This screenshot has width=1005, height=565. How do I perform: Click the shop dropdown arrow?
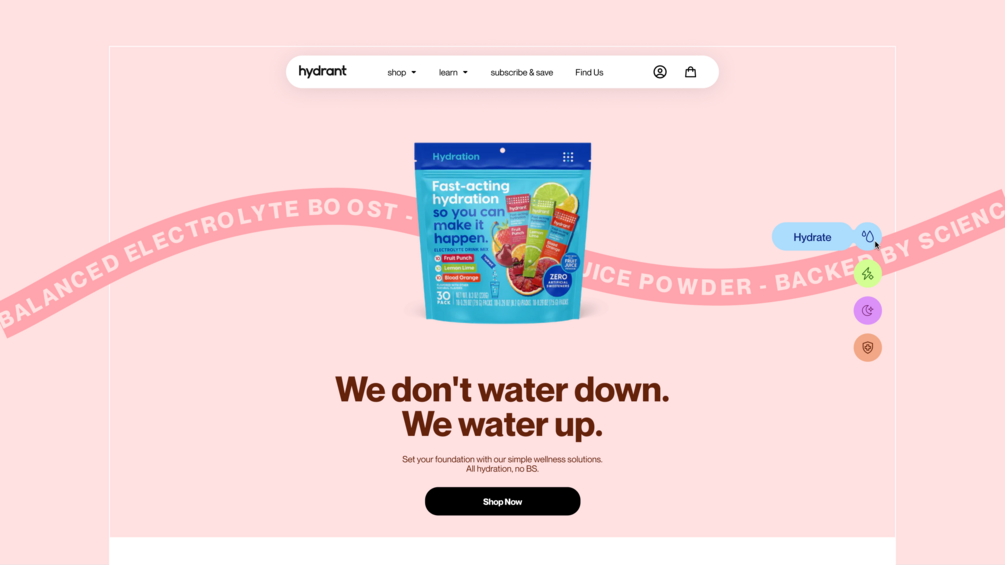pos(413,72)
